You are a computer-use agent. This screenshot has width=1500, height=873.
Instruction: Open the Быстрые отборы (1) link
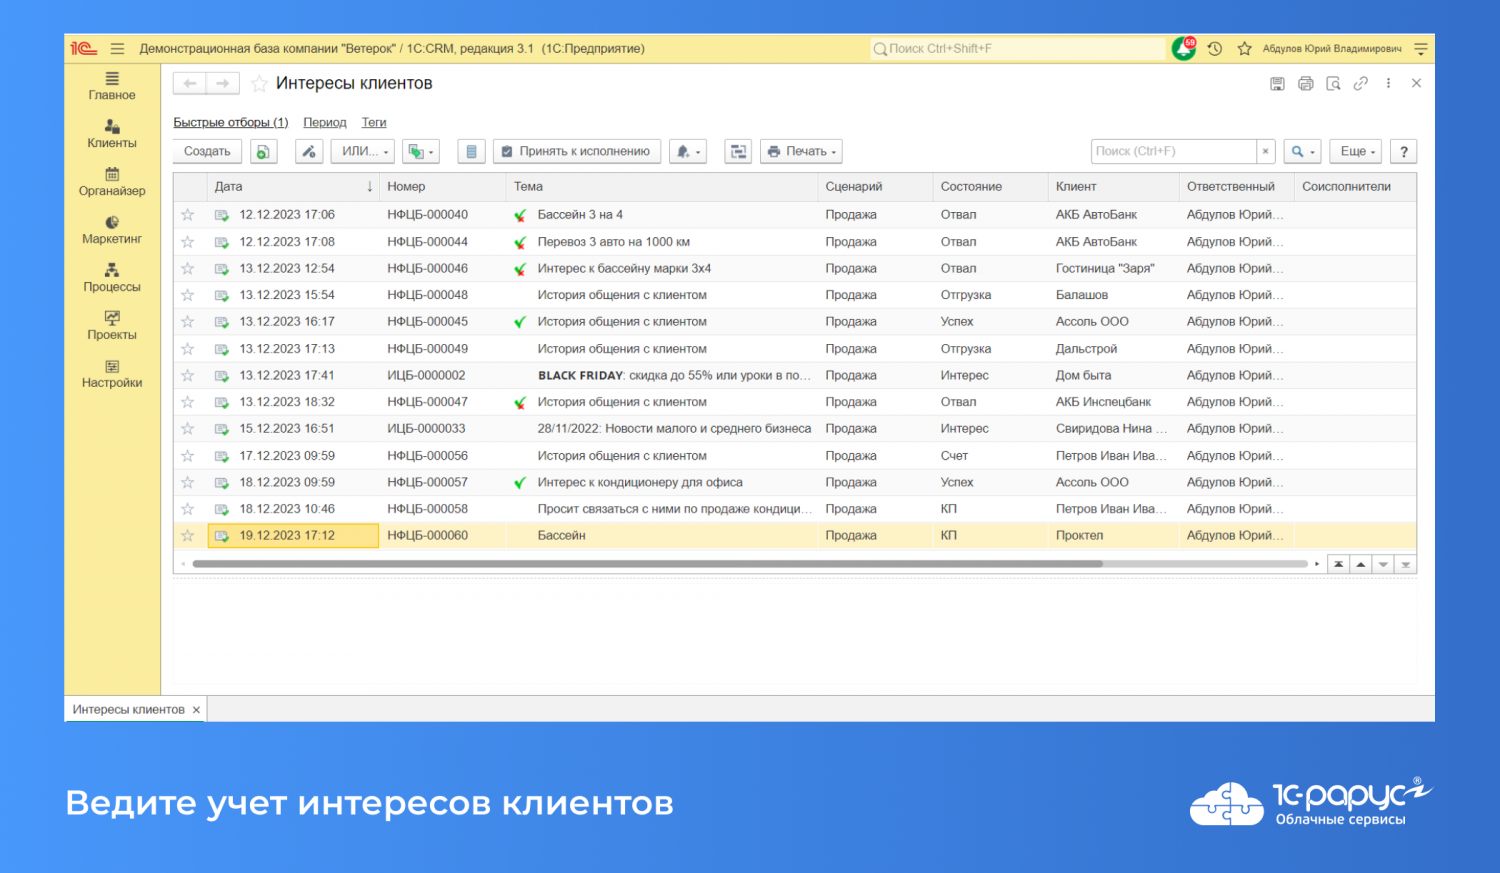point(230,123)
